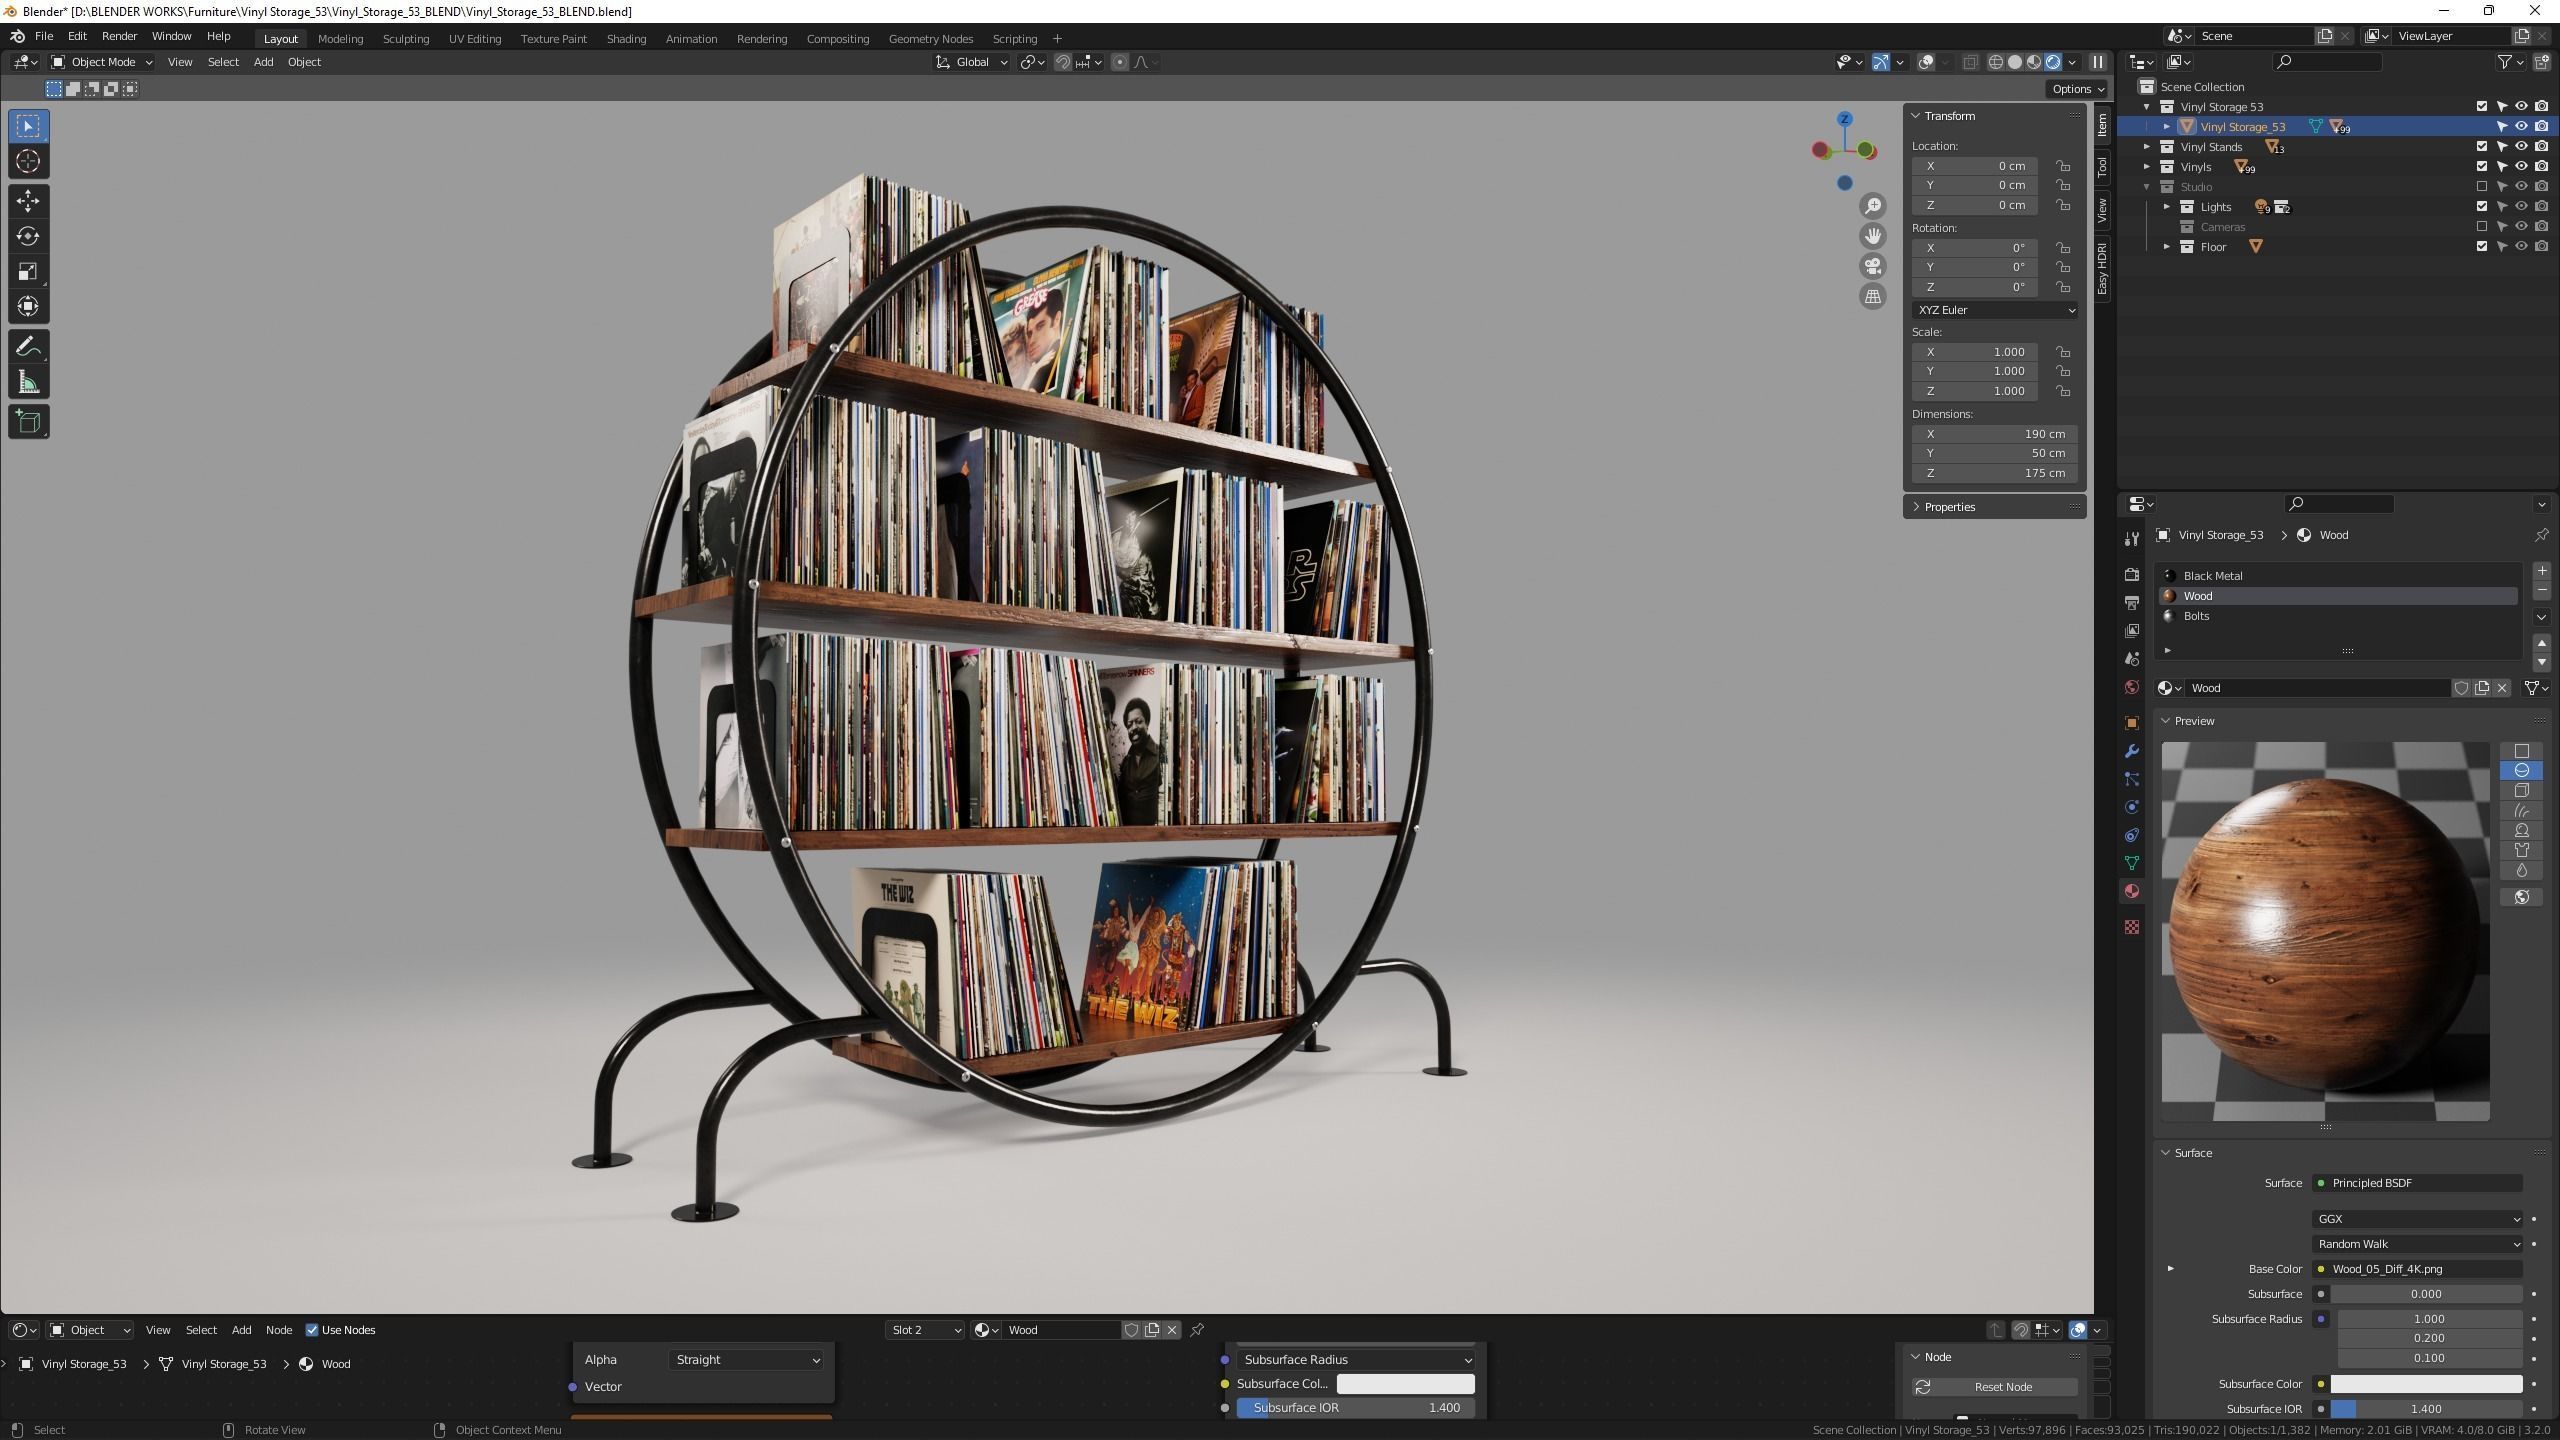Click the zoom magnifier viewport gizmo
2560x1440 pixels.
point(1872,206)
